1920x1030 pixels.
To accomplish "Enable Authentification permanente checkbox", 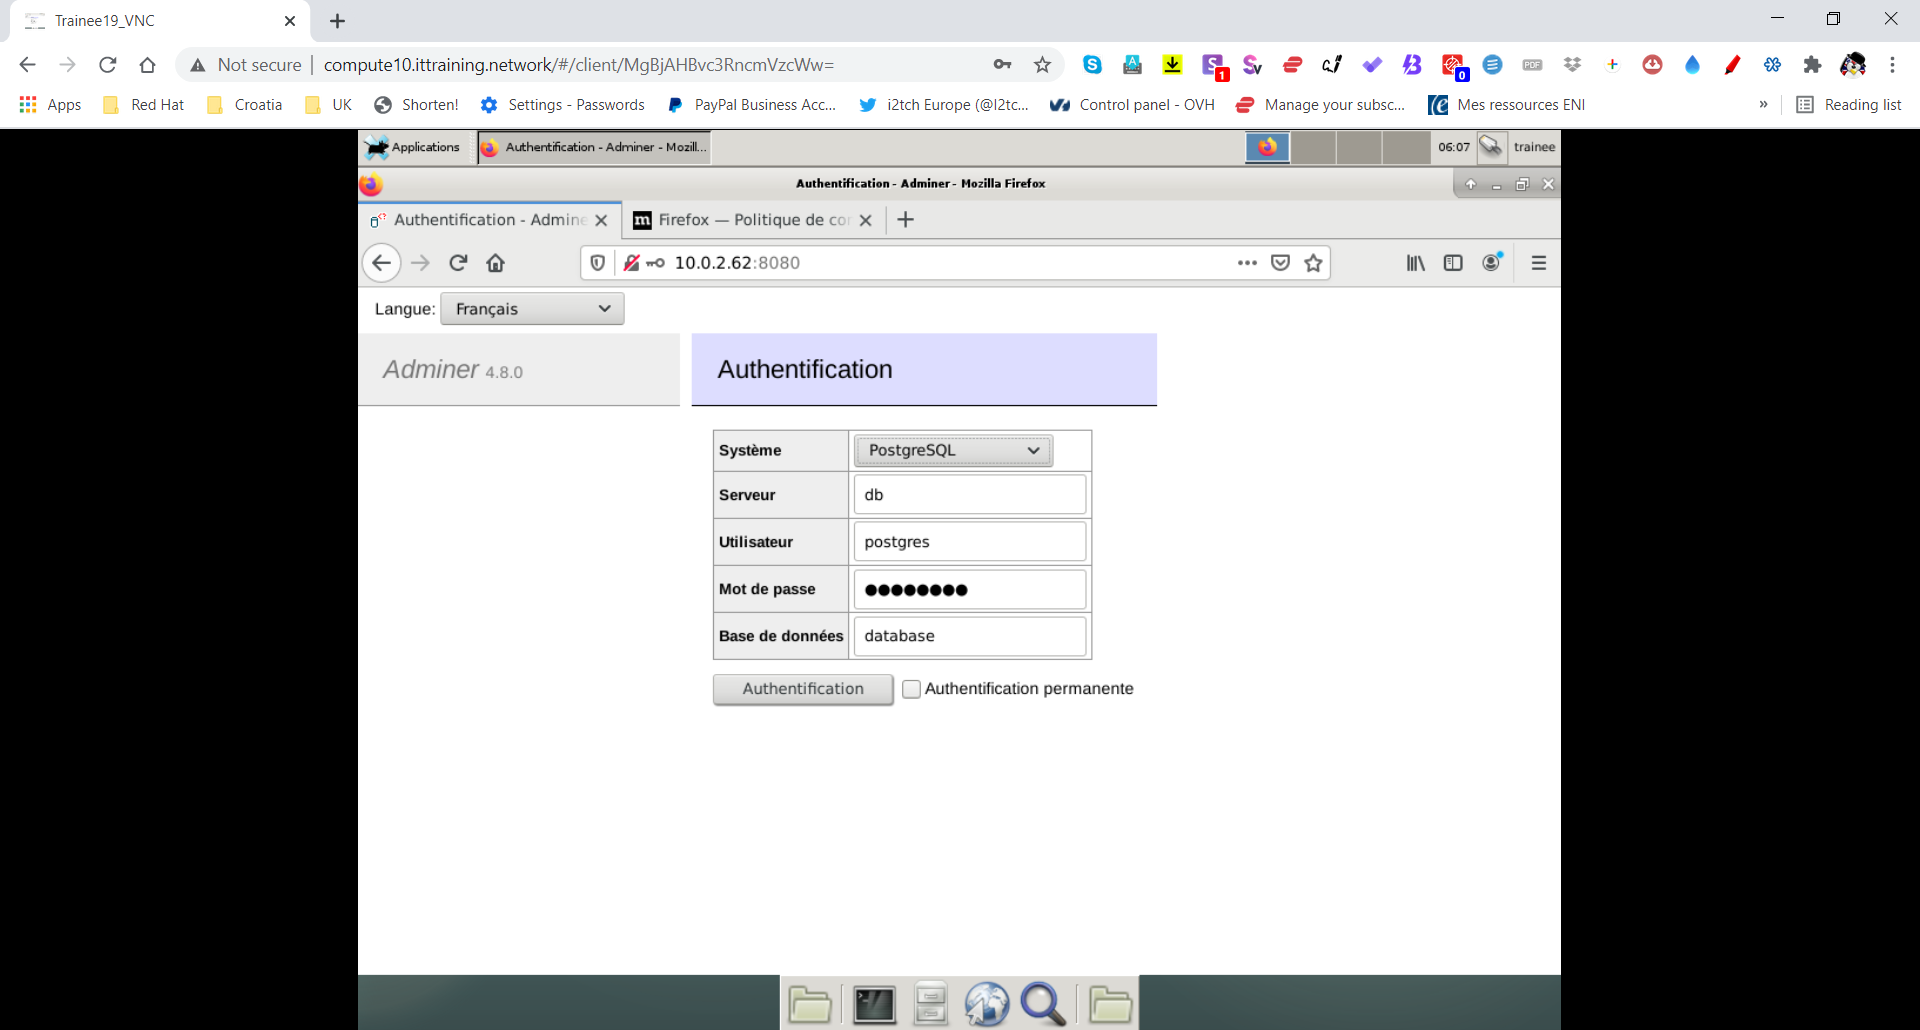I will (911, 689).
